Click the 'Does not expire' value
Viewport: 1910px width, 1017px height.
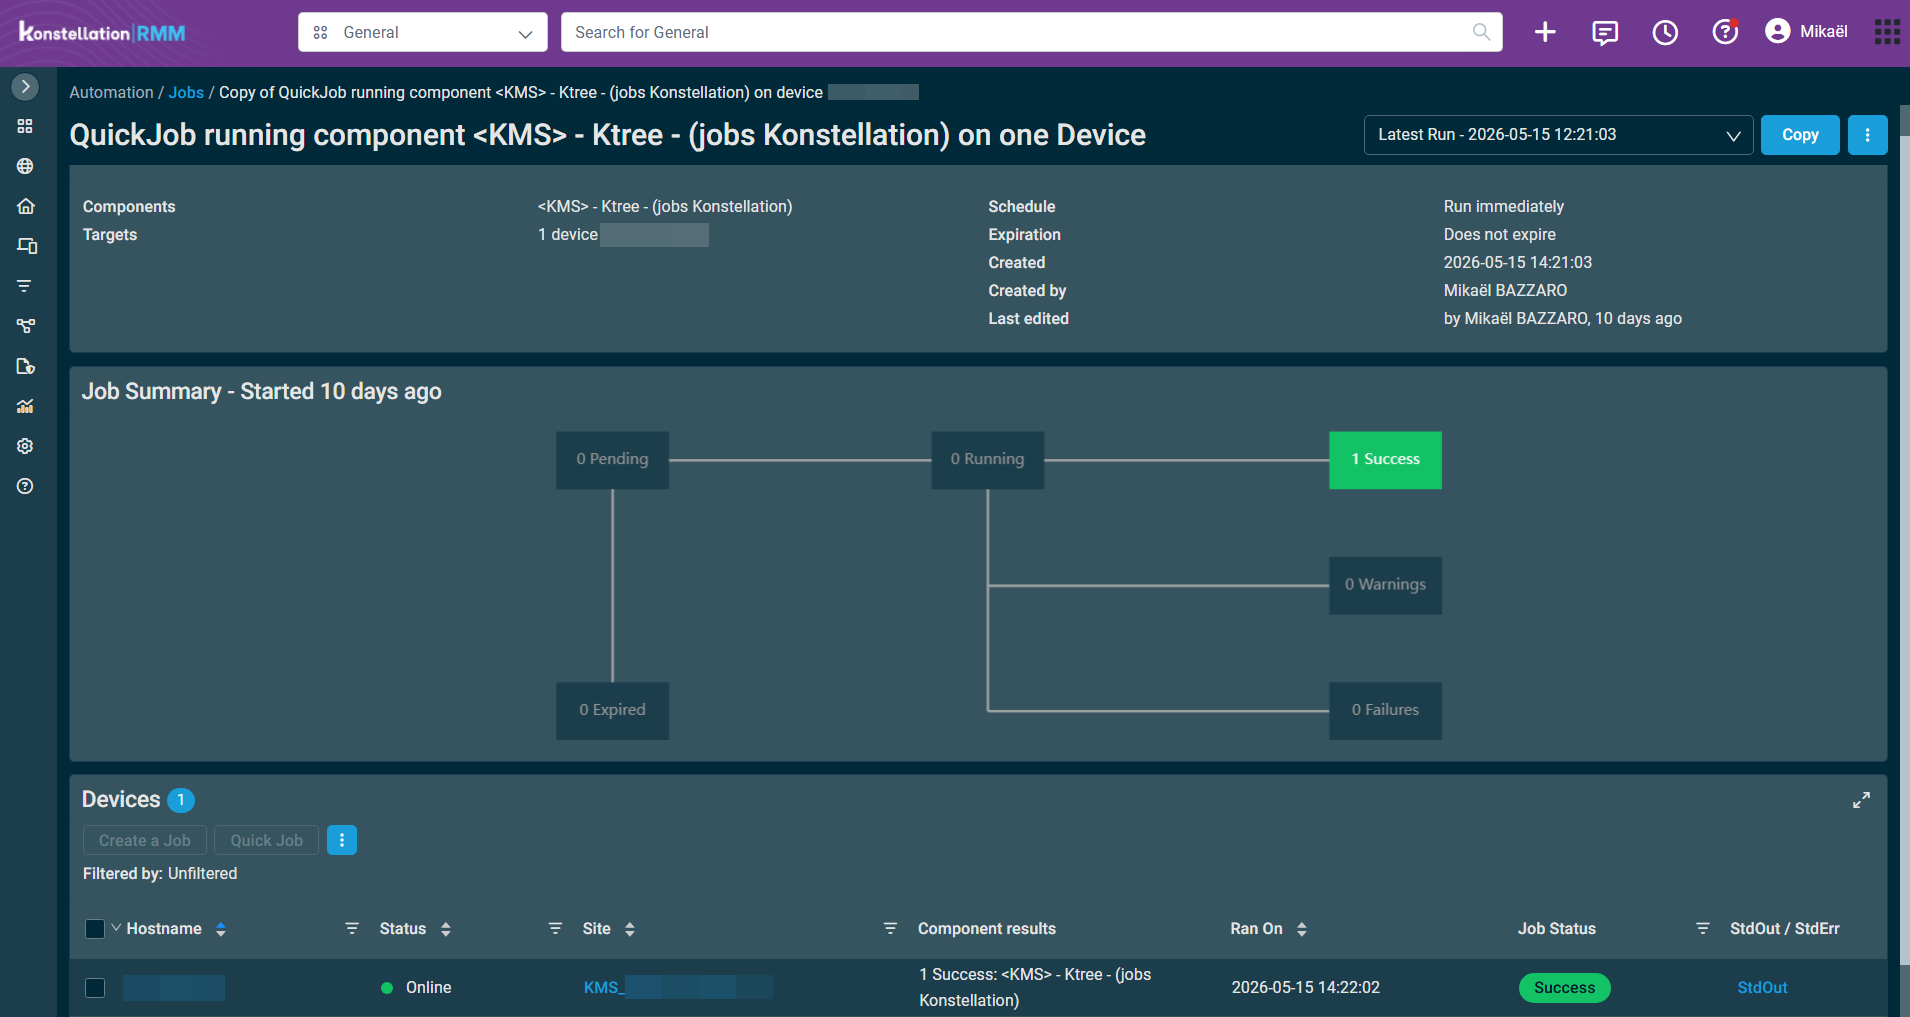1499,234
